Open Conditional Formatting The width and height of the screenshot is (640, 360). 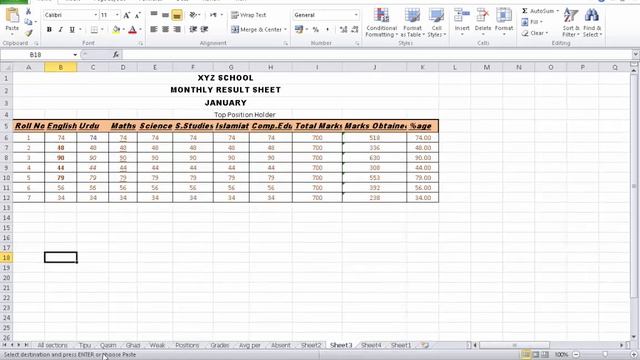click(x=381, y=23)
